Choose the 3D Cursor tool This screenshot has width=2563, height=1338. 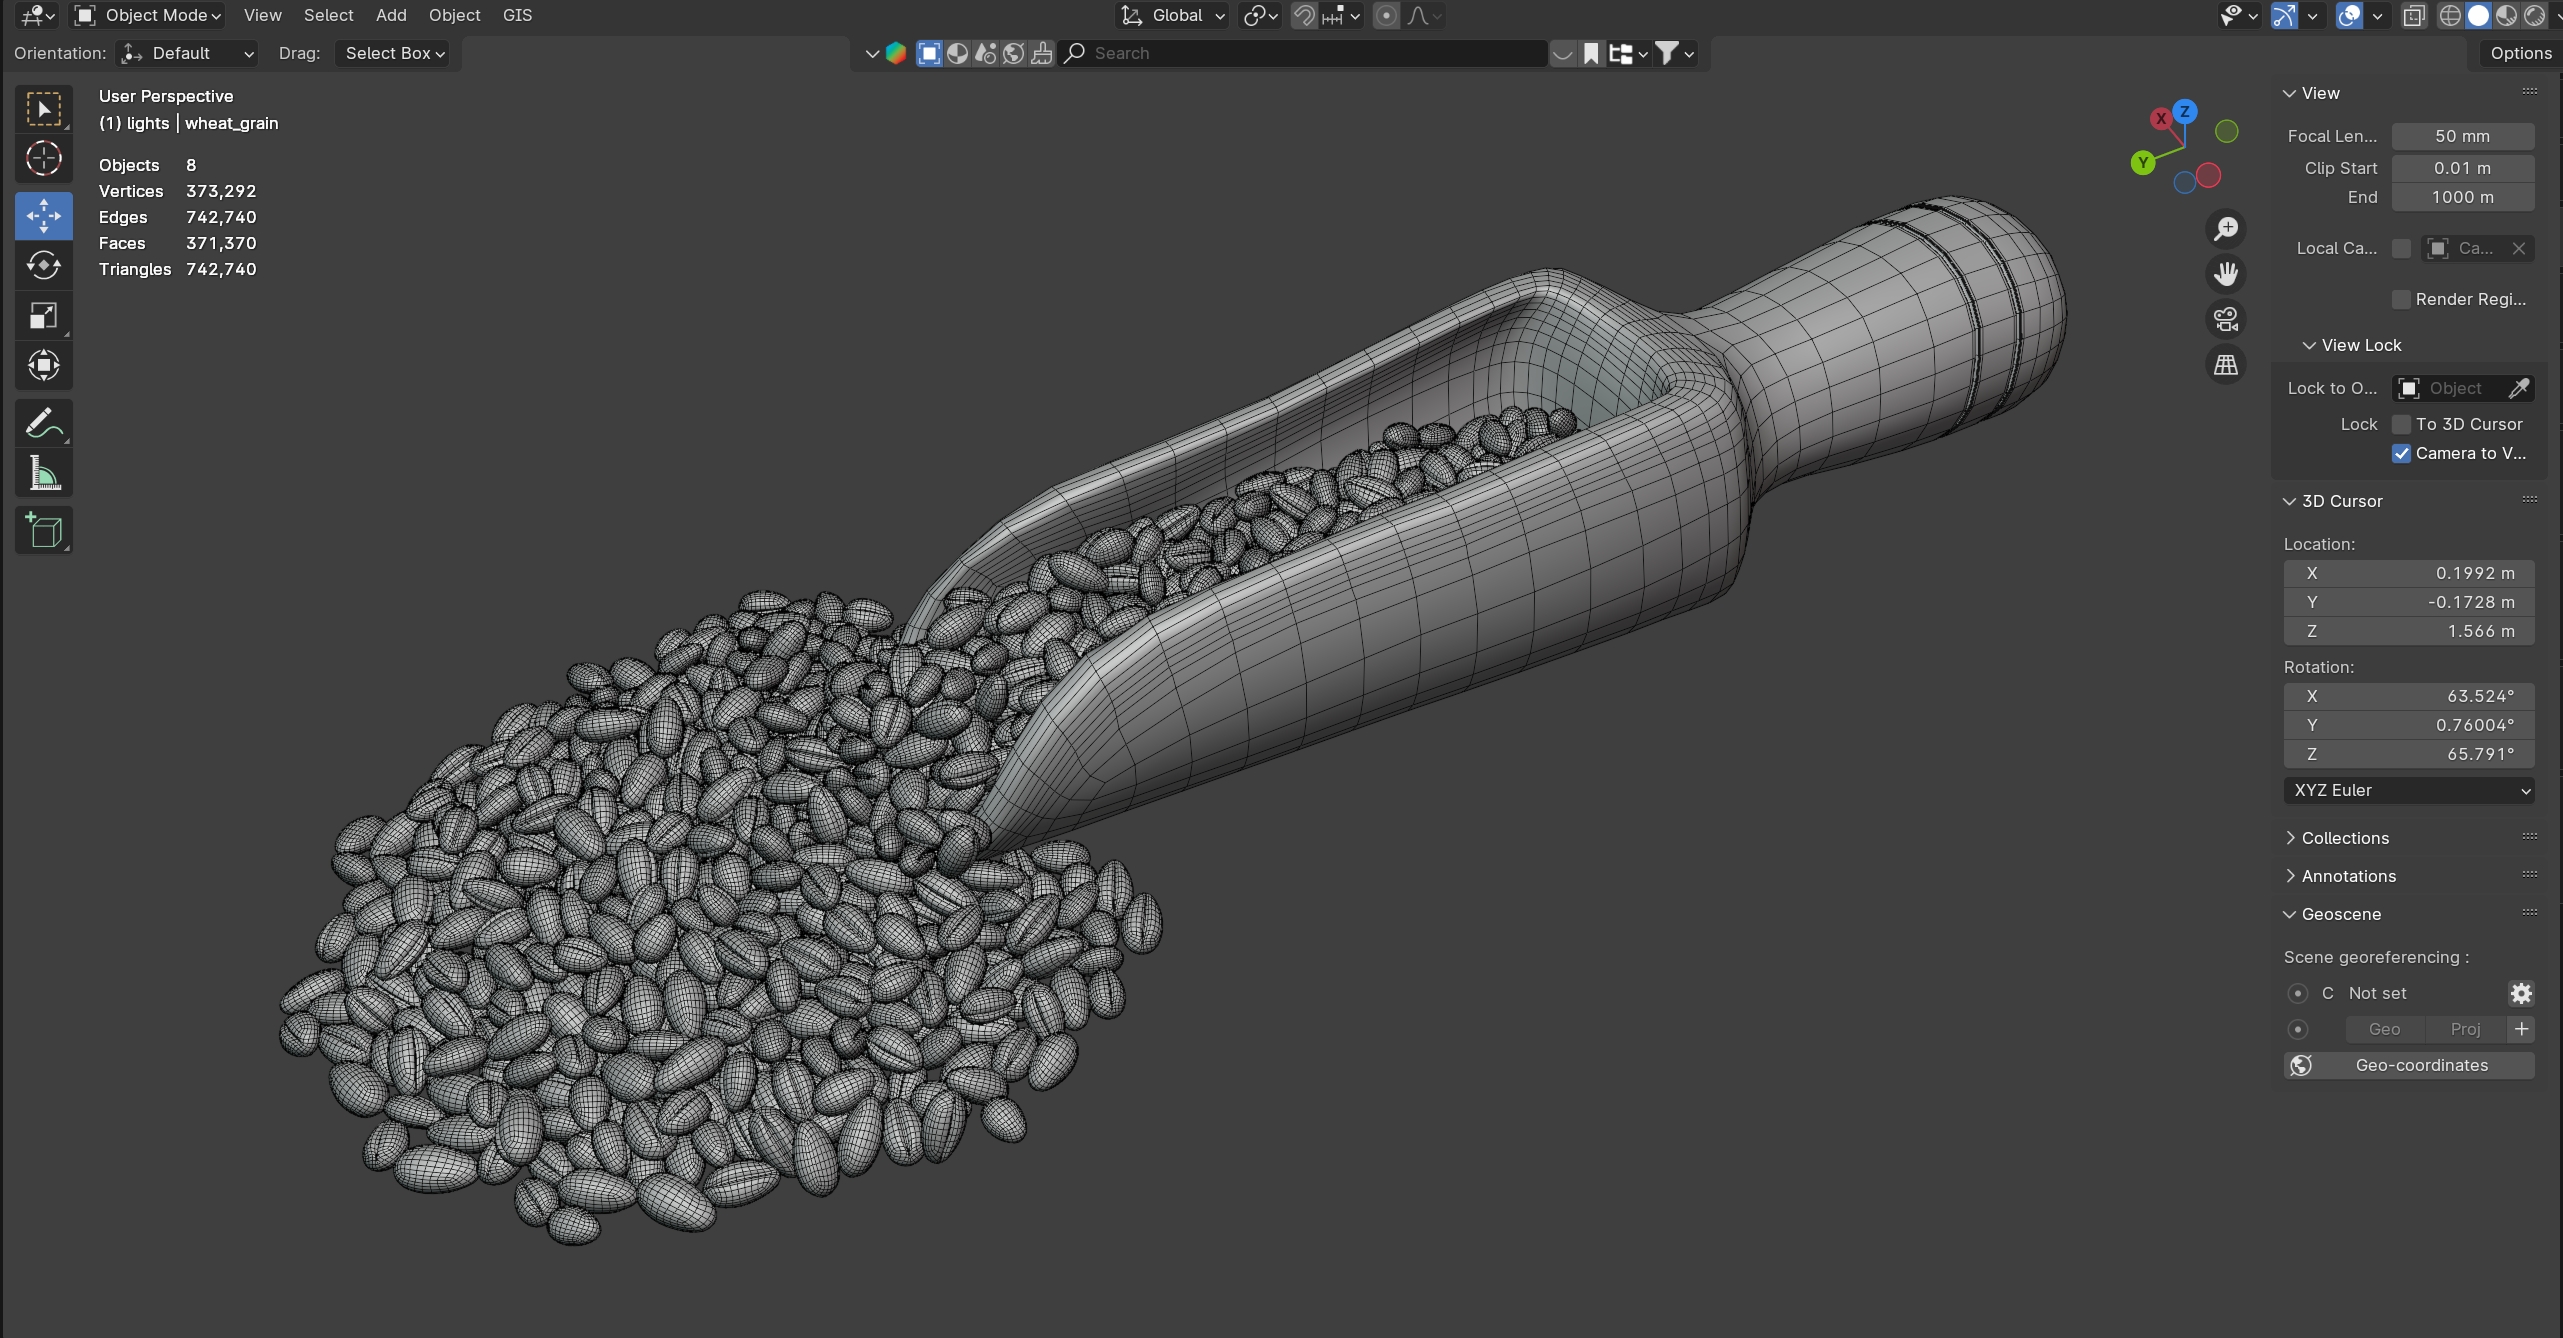point(43,158)
